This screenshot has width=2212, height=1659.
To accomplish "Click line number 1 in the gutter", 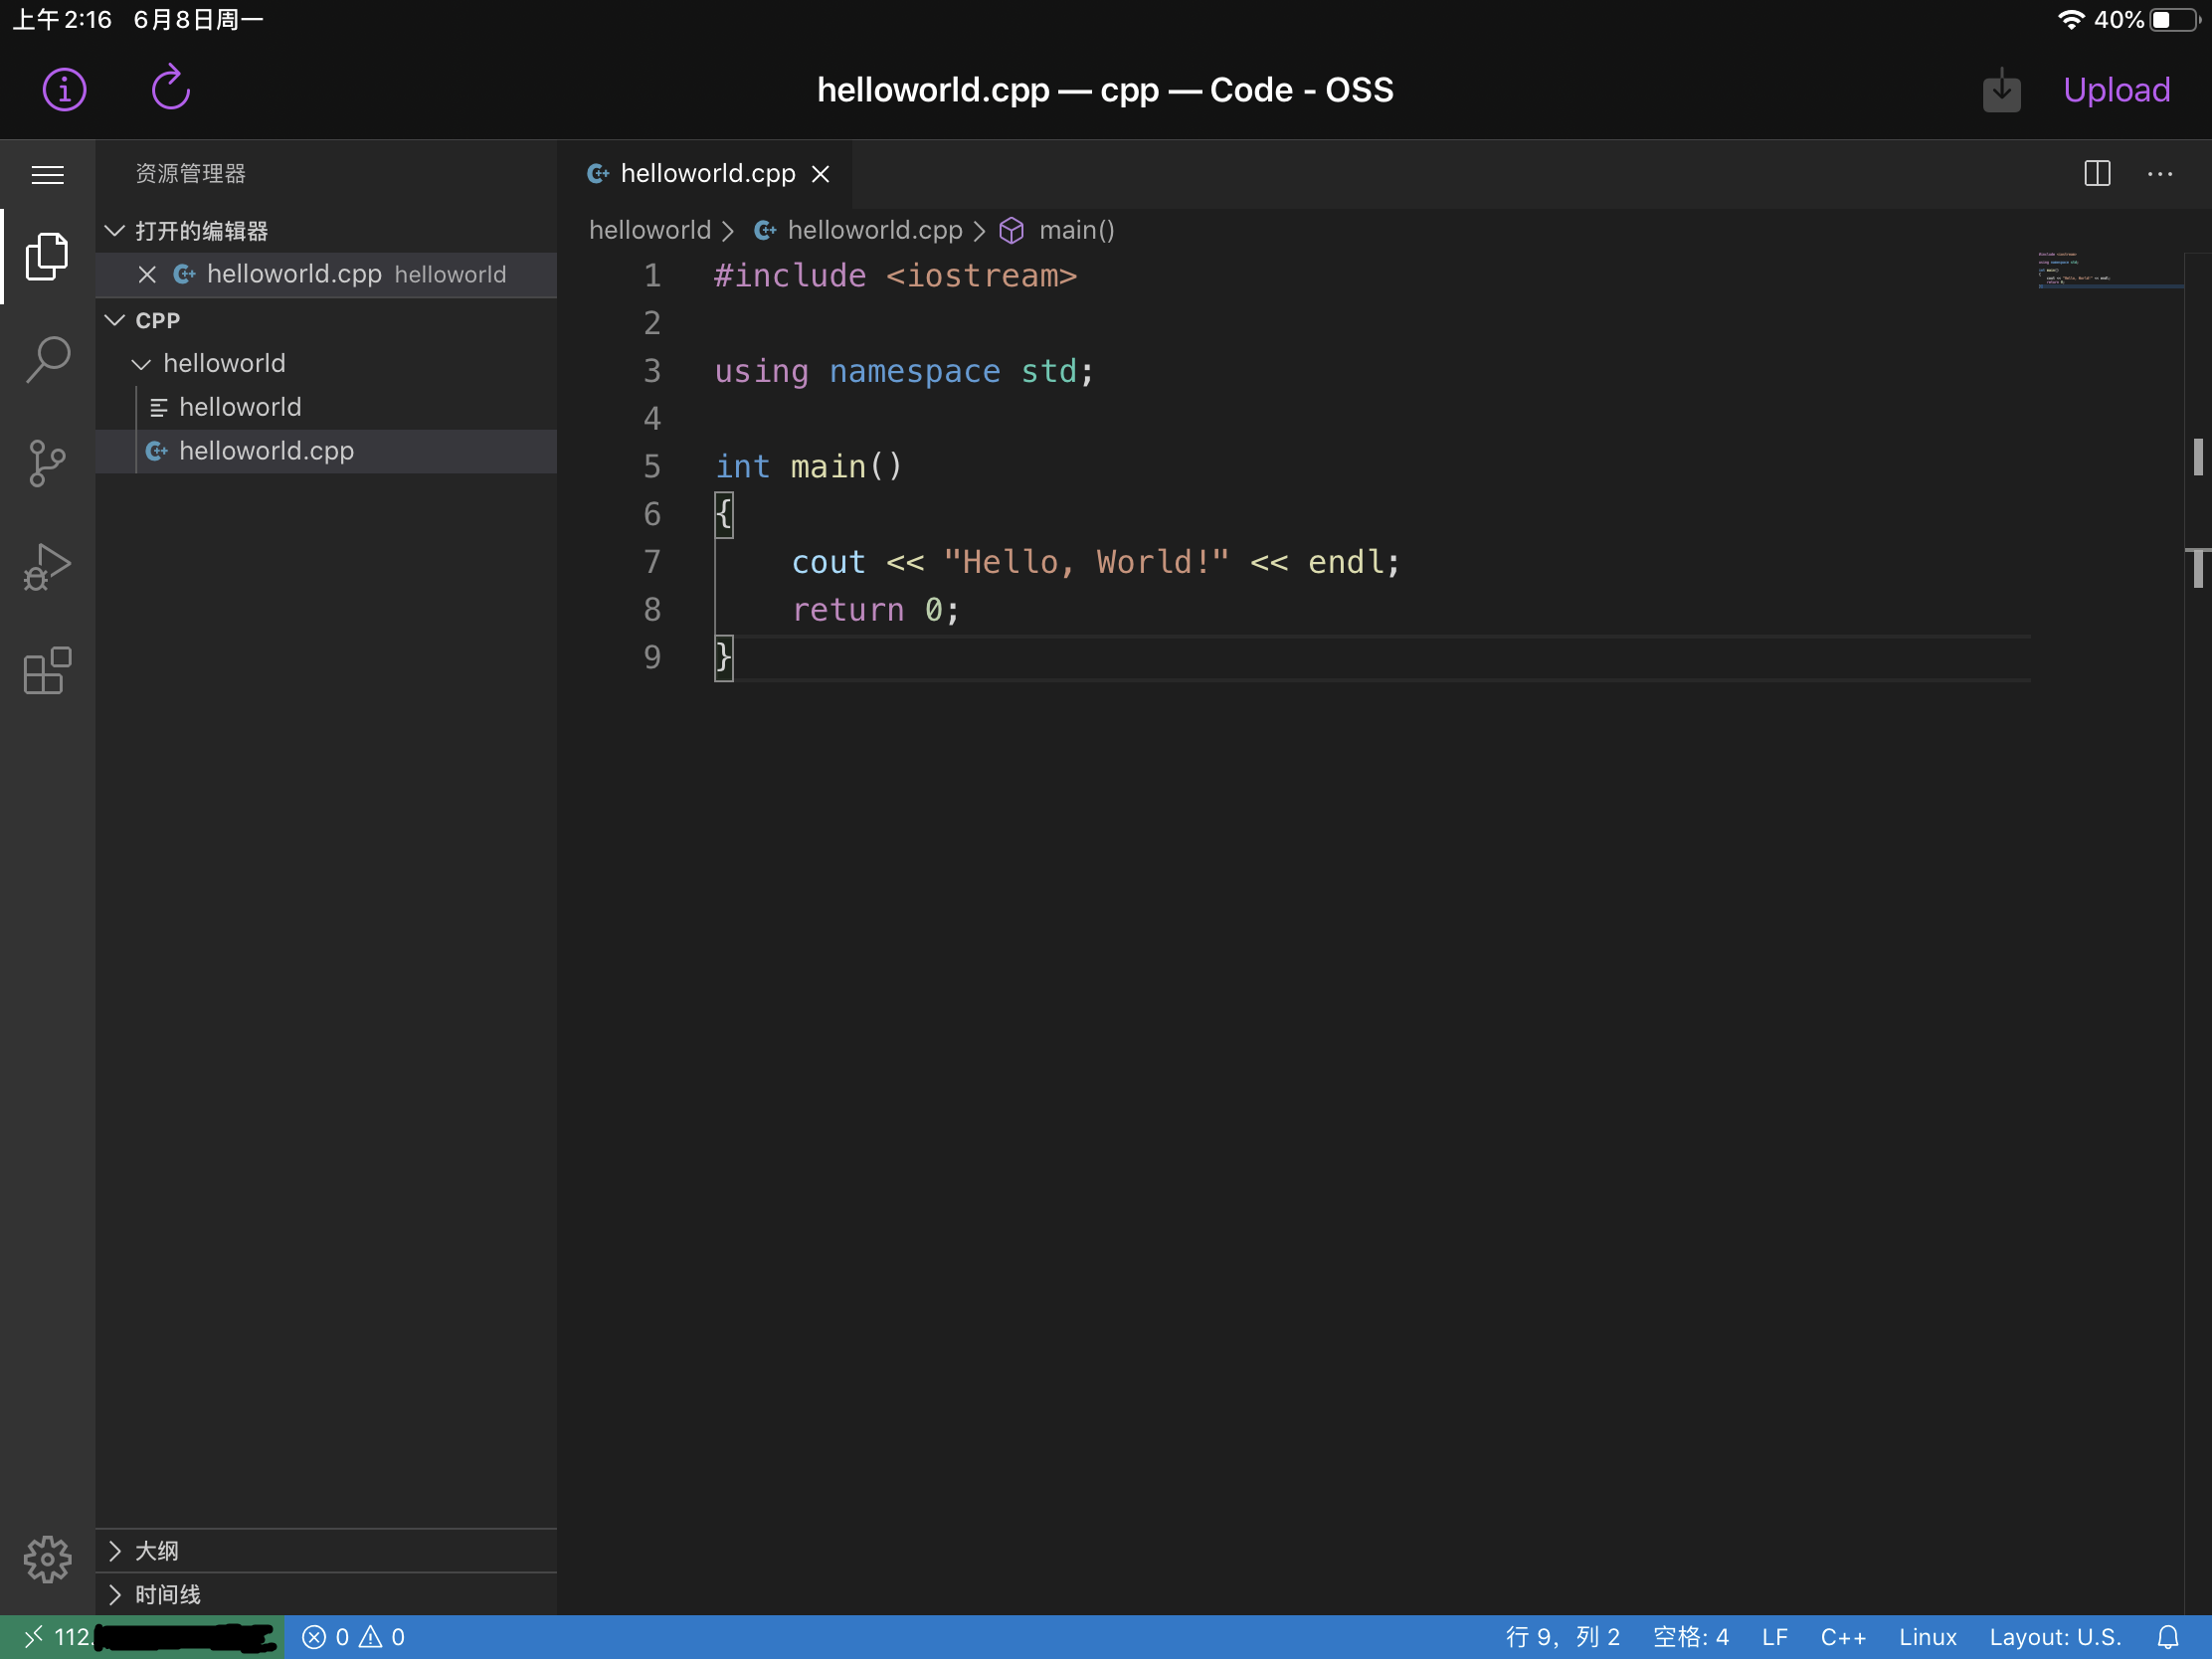I will pos(652,276).
